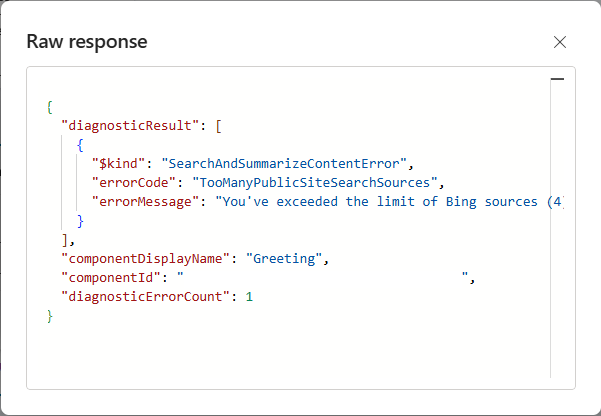This screenshot has width=601, height=416.
Task: Click the closing square bracket line
Action: point(66,240)
